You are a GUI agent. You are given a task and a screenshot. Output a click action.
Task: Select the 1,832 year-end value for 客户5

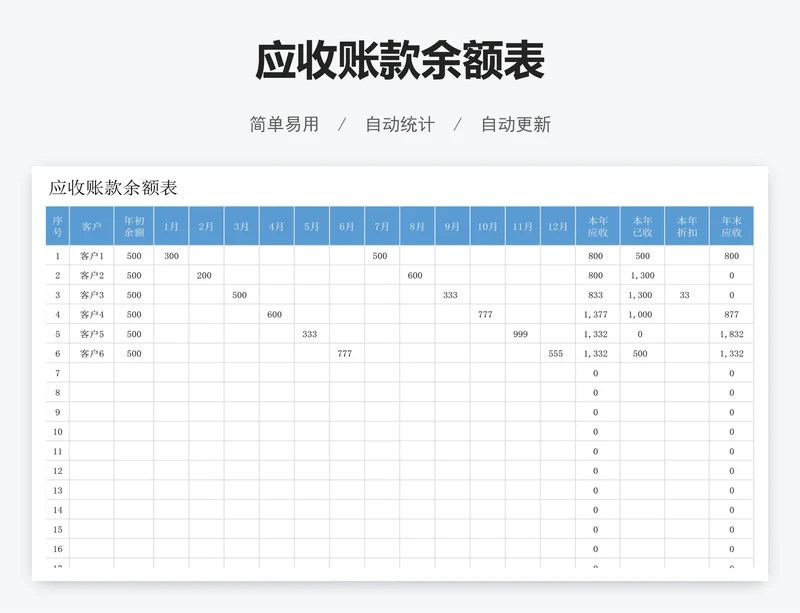pos(732,334)
